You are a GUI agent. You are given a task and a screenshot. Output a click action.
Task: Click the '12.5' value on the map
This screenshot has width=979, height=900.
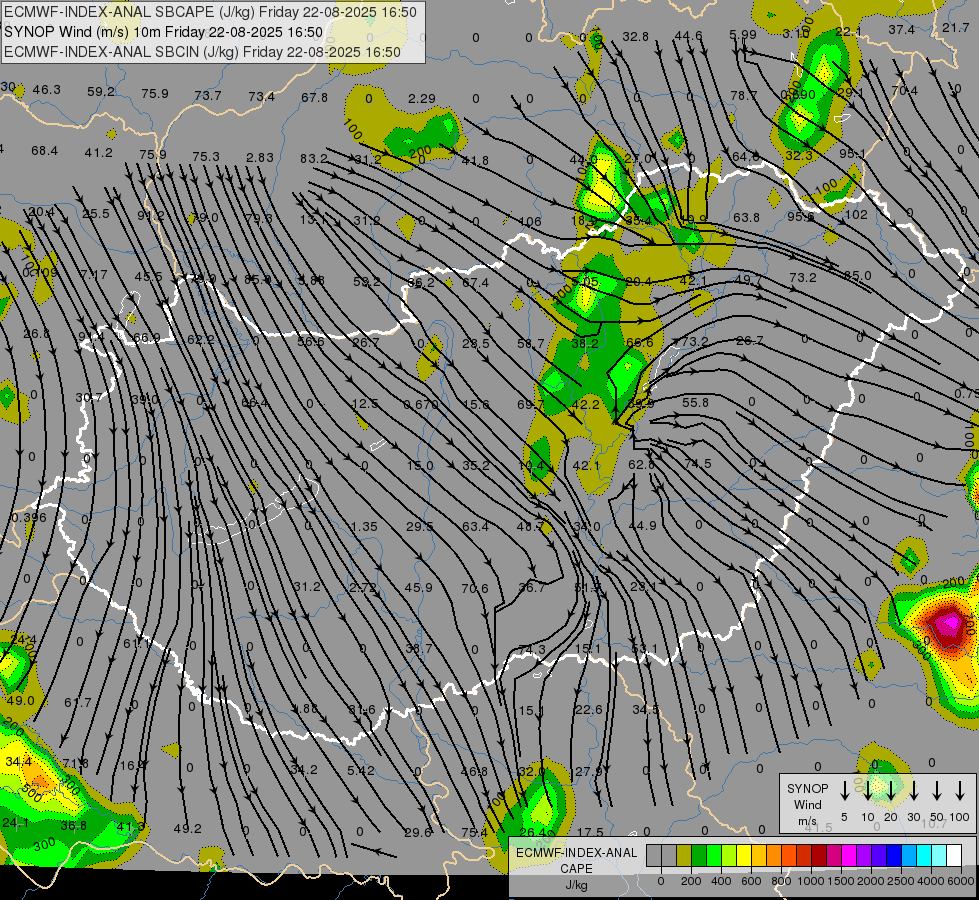point(365,404)
